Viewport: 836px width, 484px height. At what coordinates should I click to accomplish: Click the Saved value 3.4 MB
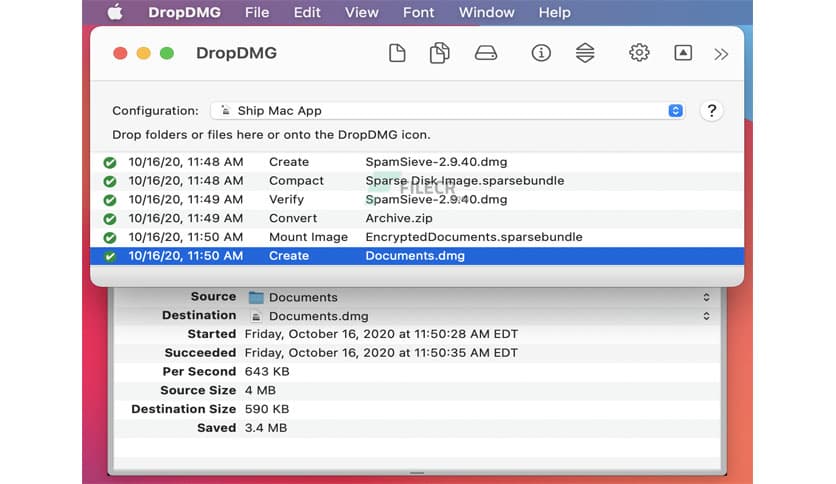266,427
